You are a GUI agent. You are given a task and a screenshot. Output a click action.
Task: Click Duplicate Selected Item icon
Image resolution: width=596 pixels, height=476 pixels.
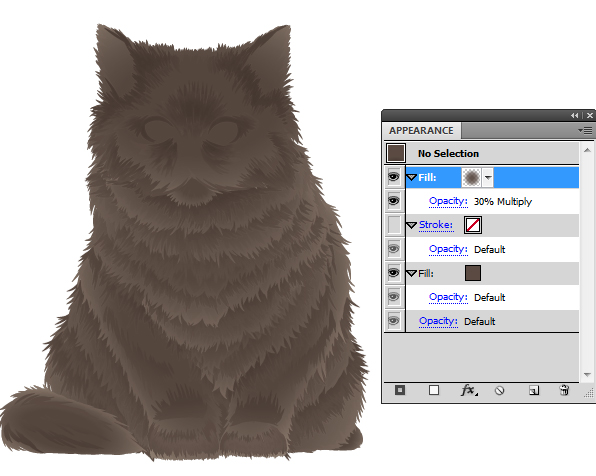[534, 390]
